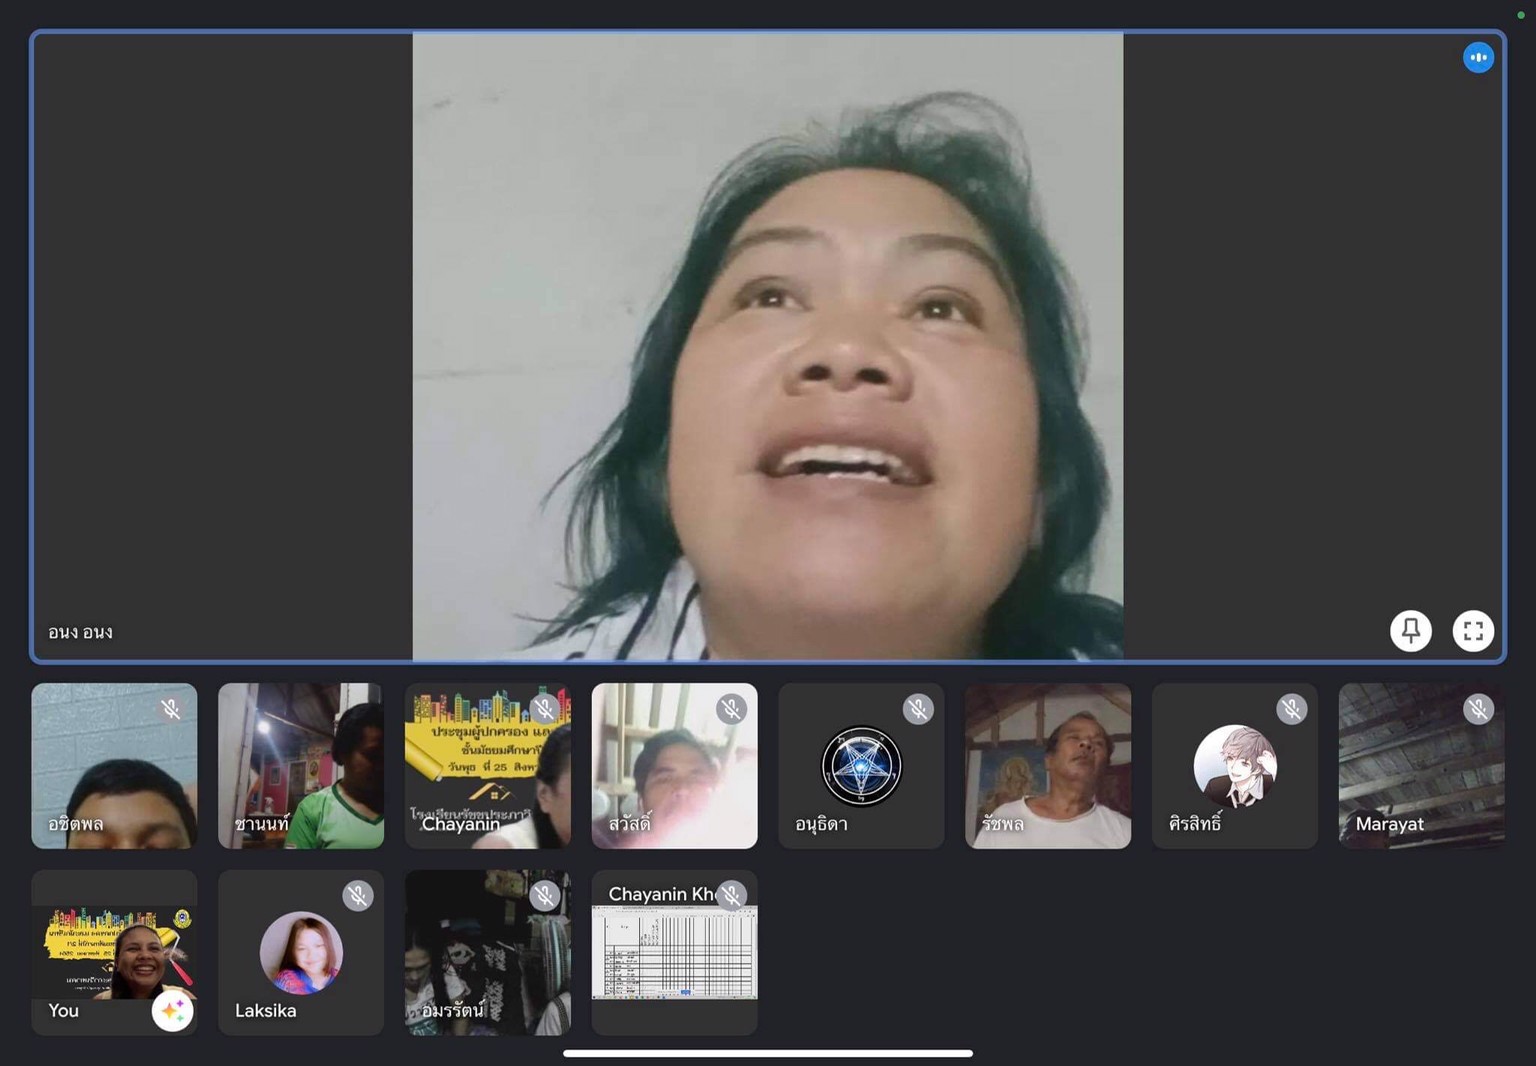Click ศิรสิทธิ์'s anime profile avatar

[1234, 766]
